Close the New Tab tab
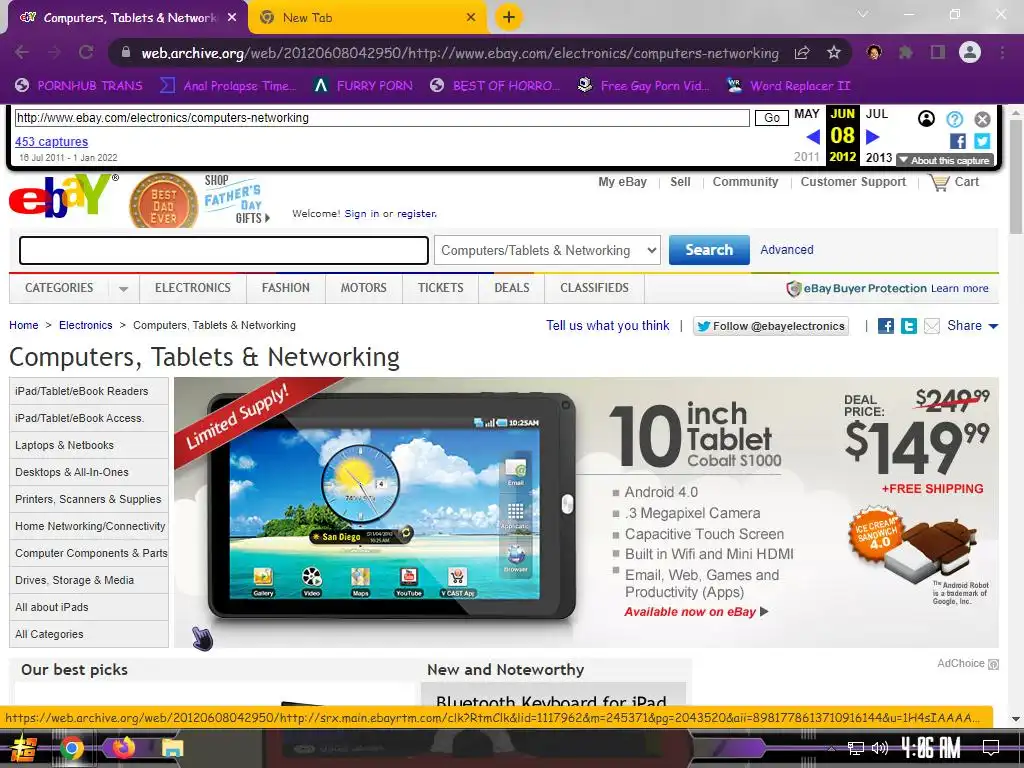The image size is (1024, 768). pos(471,18)
